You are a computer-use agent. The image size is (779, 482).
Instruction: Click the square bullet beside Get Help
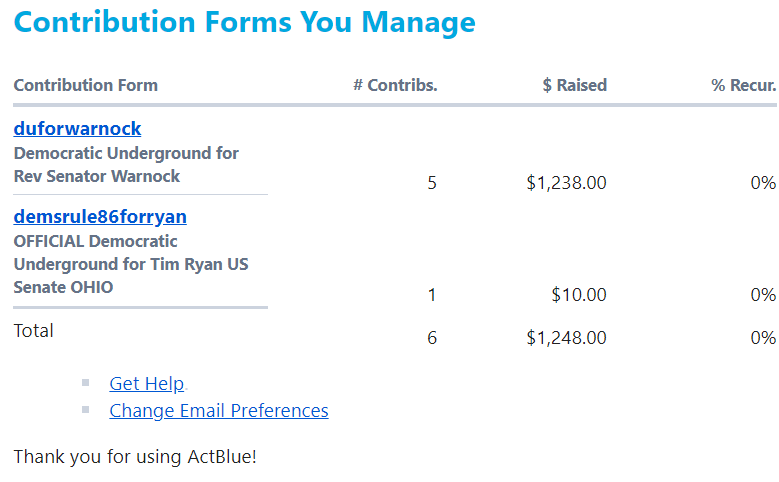86,382
